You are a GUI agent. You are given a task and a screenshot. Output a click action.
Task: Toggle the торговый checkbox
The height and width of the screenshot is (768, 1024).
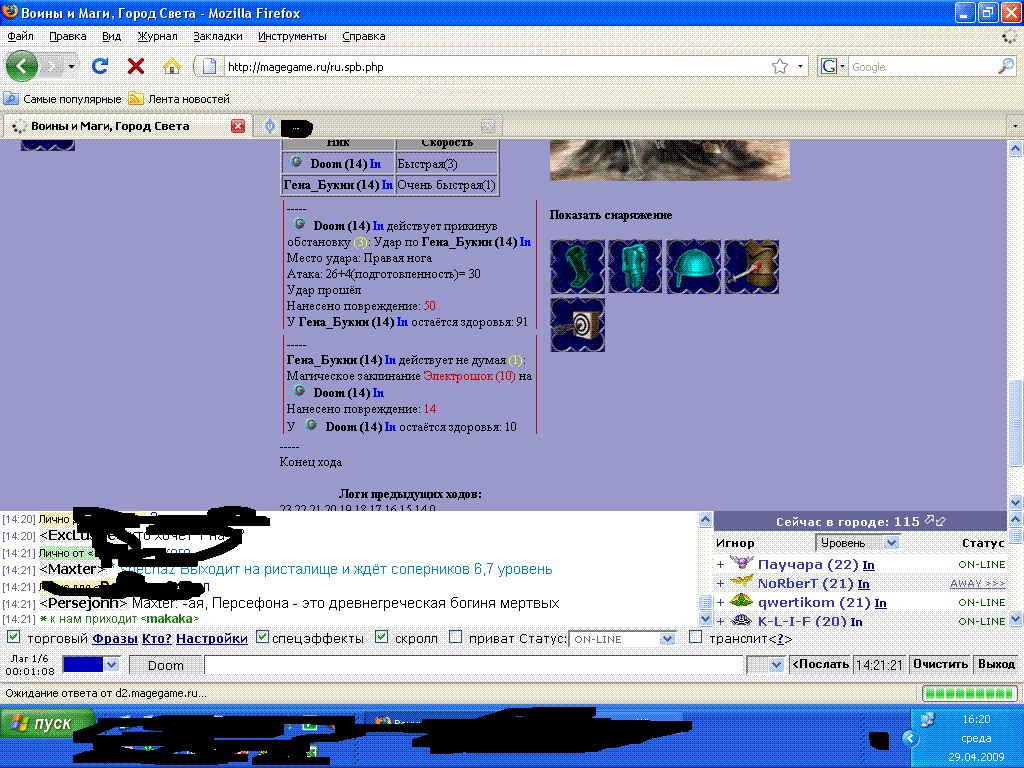pyautogui.click(x=13, y=637)
